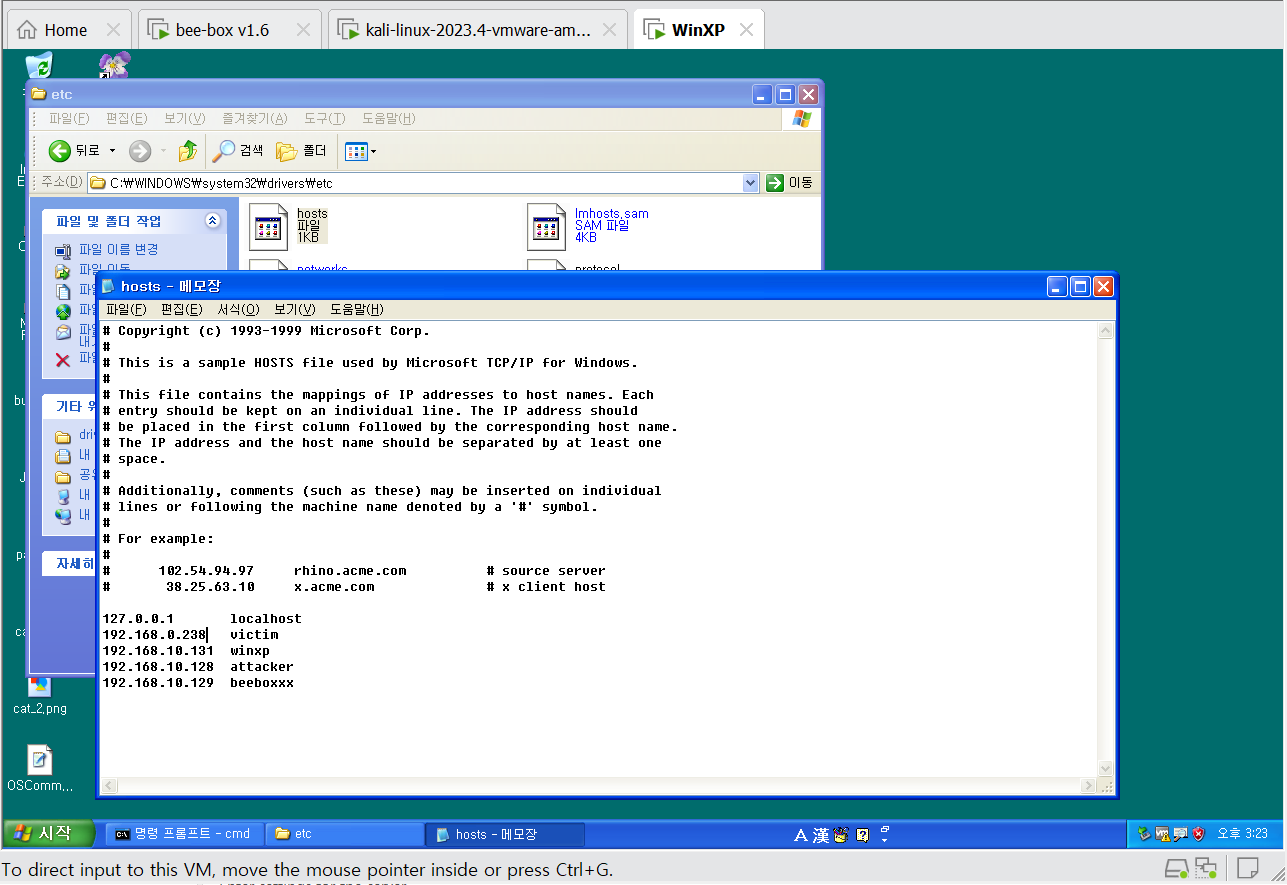Close the WinXP tab with its X

pos(746,30)
